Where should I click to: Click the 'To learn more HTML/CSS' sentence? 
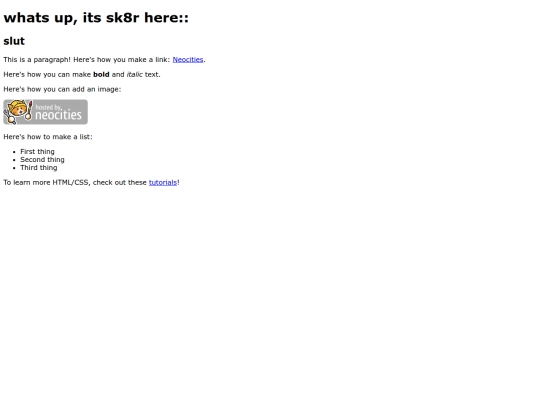[x=91, y=183]
